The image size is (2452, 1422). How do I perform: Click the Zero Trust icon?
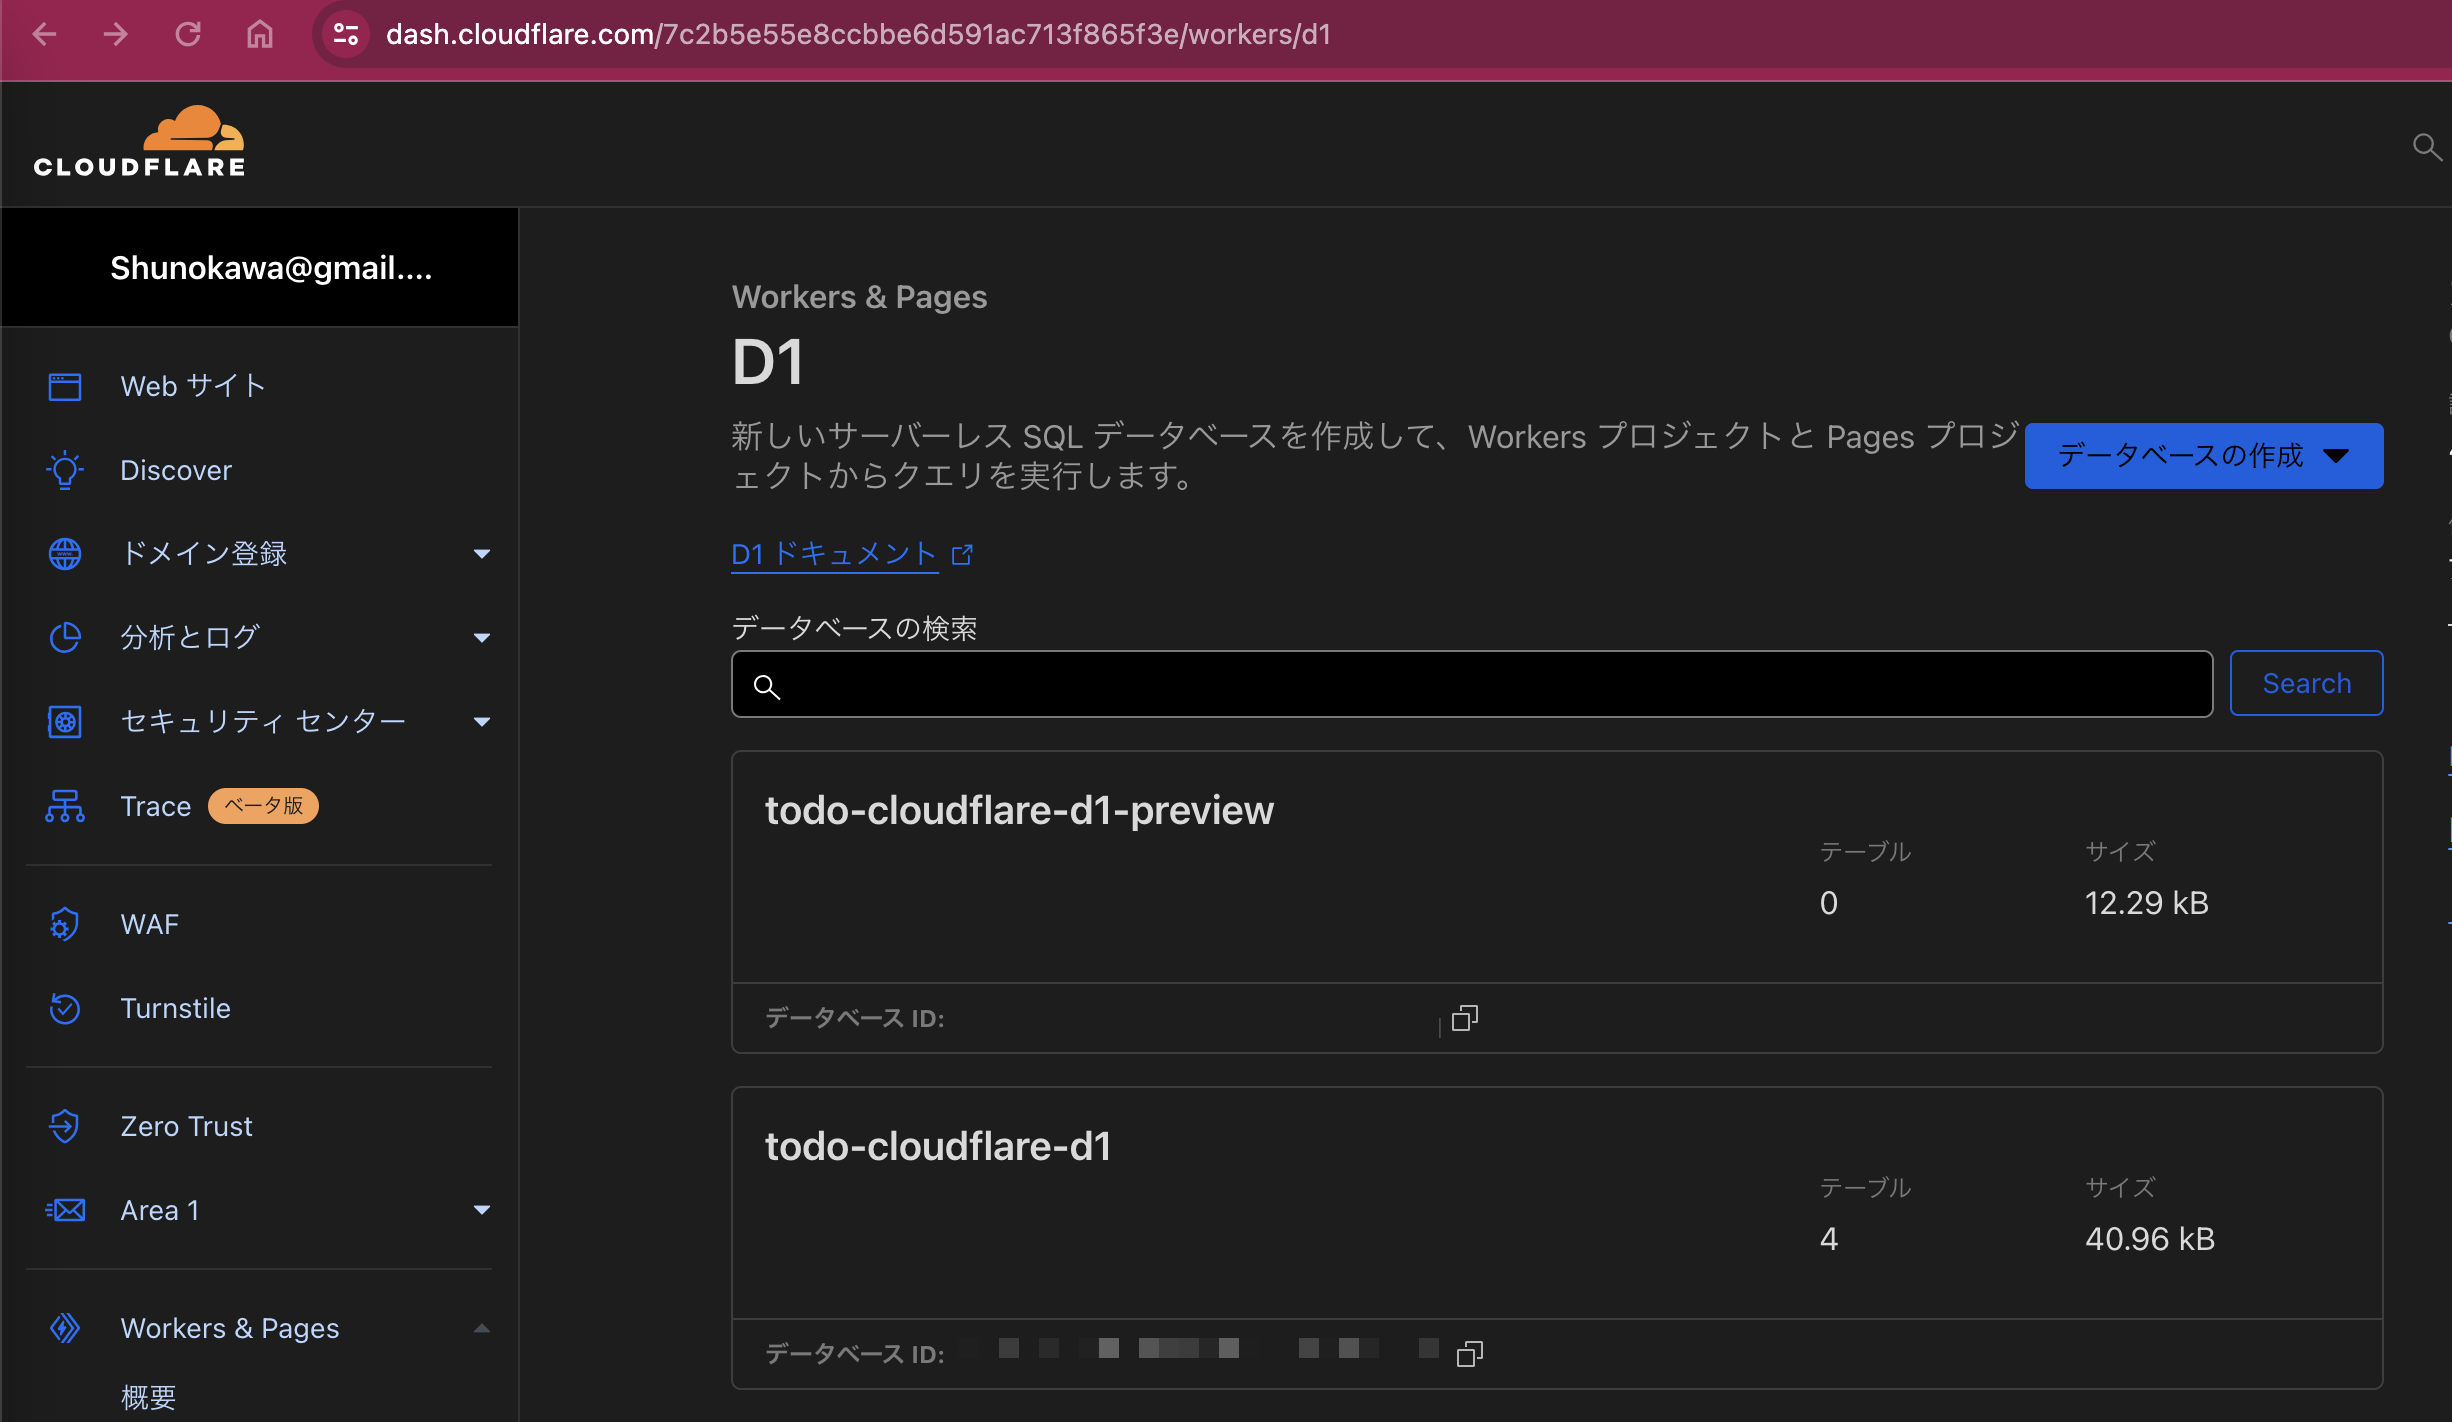(64, 1126)
